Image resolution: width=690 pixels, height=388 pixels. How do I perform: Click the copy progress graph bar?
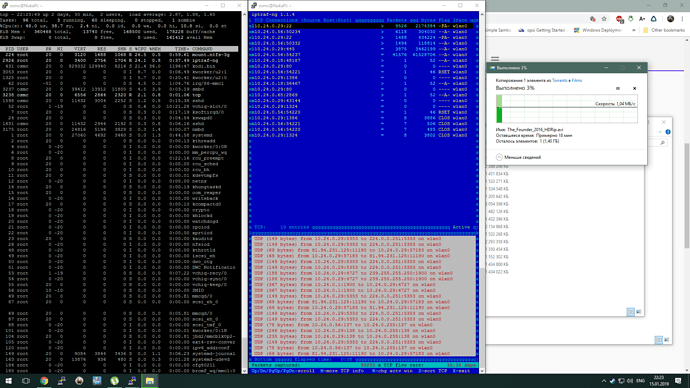[x=566, y=109]
